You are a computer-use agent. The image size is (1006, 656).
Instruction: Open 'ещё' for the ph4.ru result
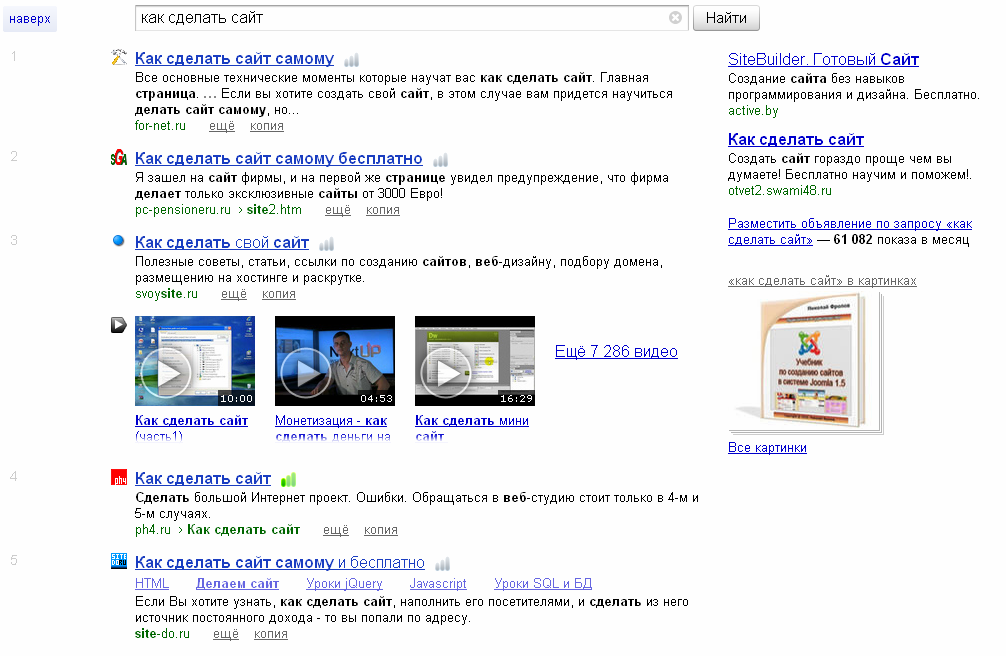coord(336,530)
